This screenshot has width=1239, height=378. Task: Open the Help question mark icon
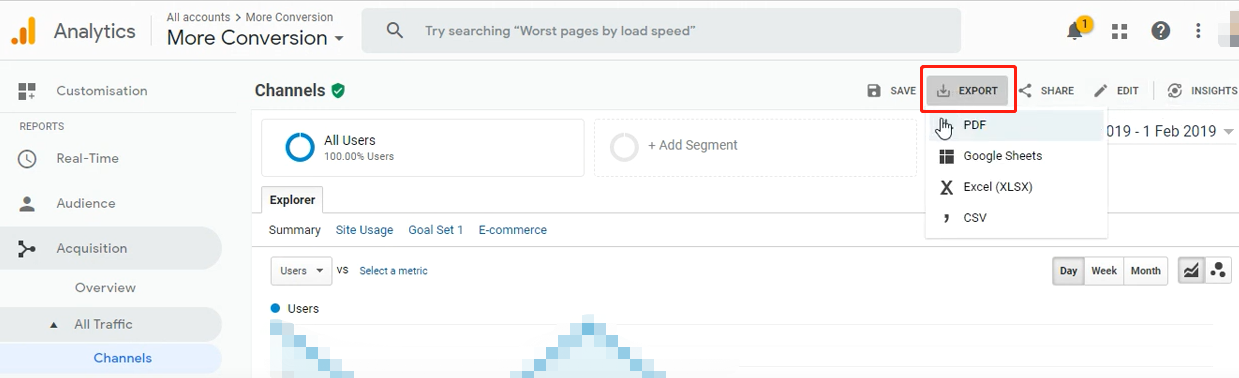click(1160, 31)
